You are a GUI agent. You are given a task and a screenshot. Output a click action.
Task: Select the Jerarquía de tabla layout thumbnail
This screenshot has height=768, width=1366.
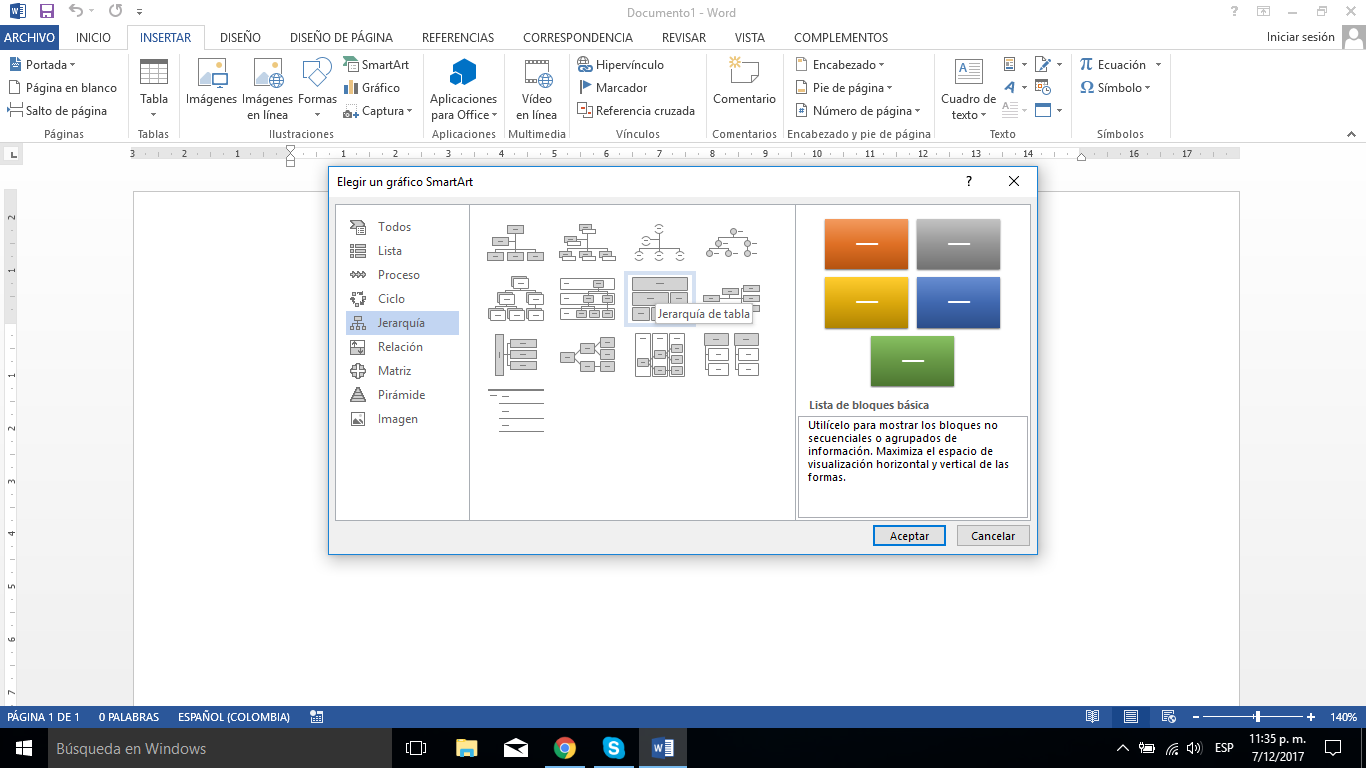[x=660, y=298]
